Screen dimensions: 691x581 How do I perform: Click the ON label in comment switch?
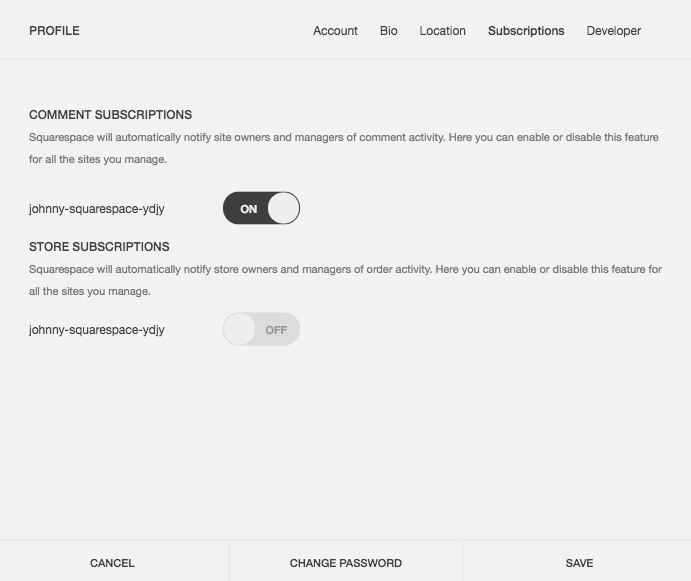point(248,209)
